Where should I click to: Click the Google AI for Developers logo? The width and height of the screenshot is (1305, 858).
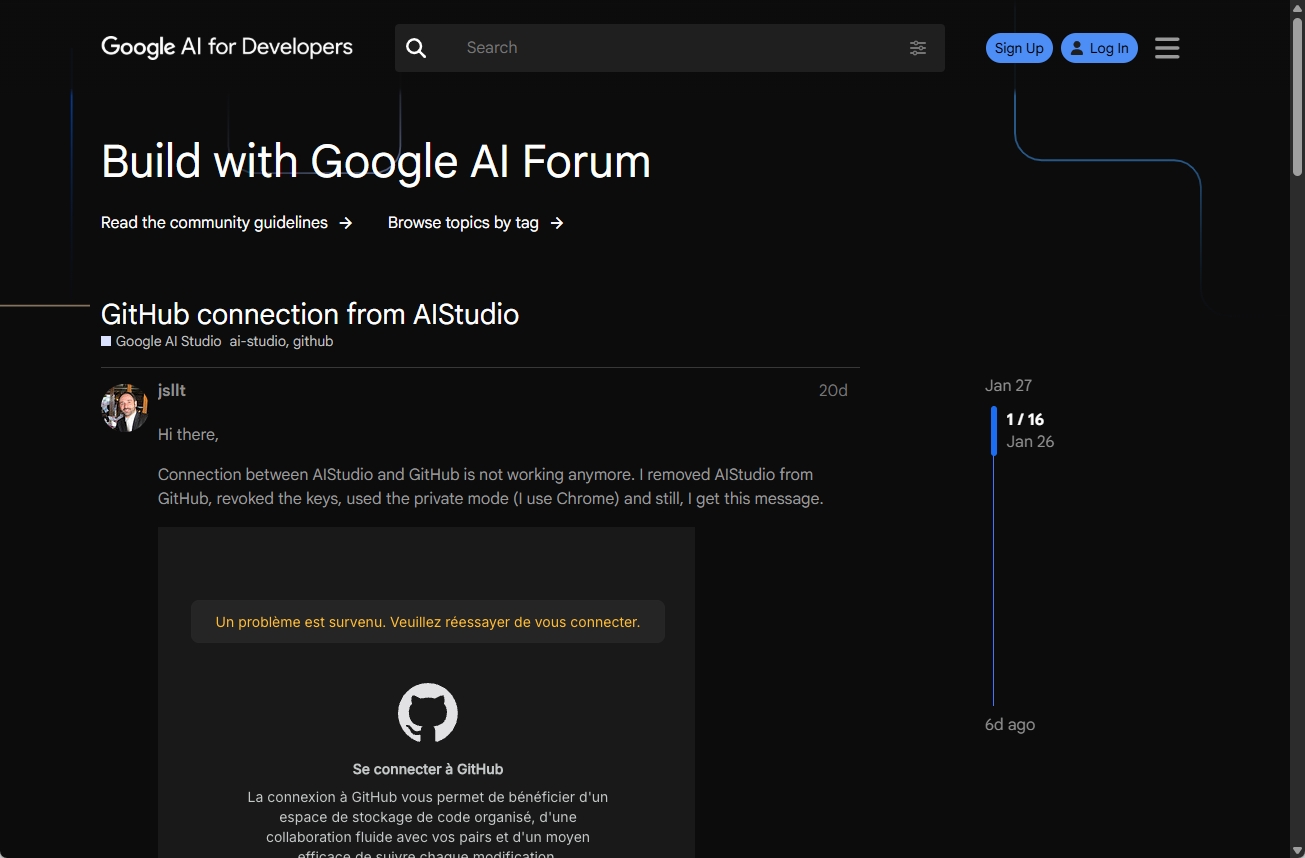click(227, 47)
